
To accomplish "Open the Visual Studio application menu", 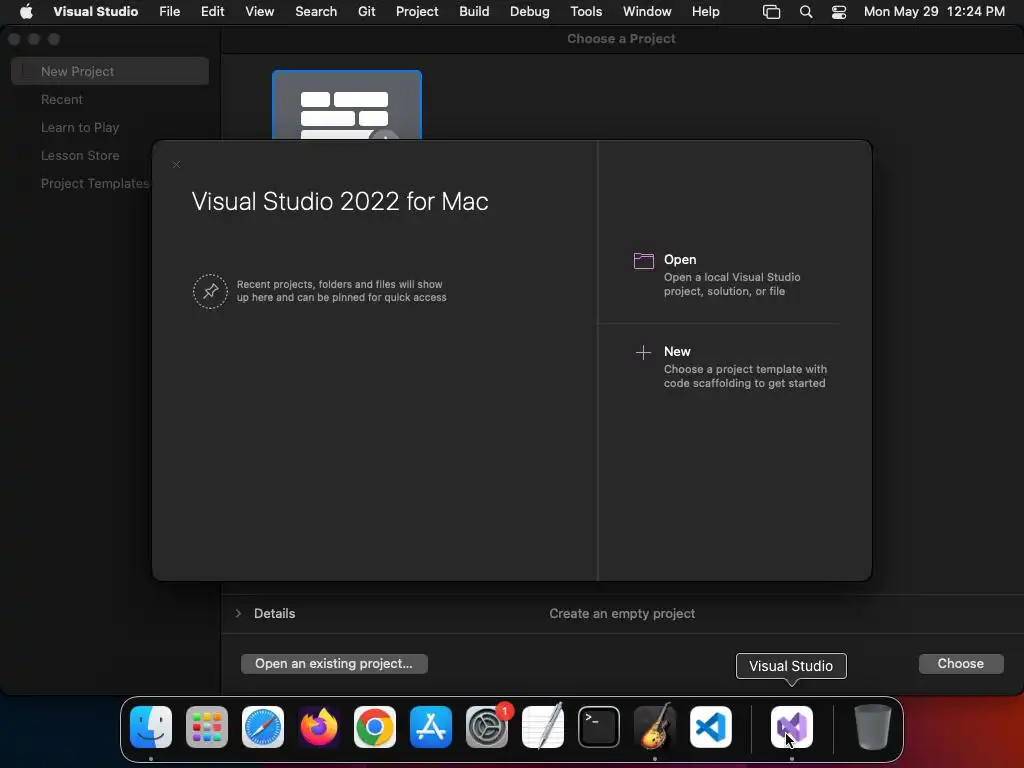I will pyautogui.click(x=95, y=11).
